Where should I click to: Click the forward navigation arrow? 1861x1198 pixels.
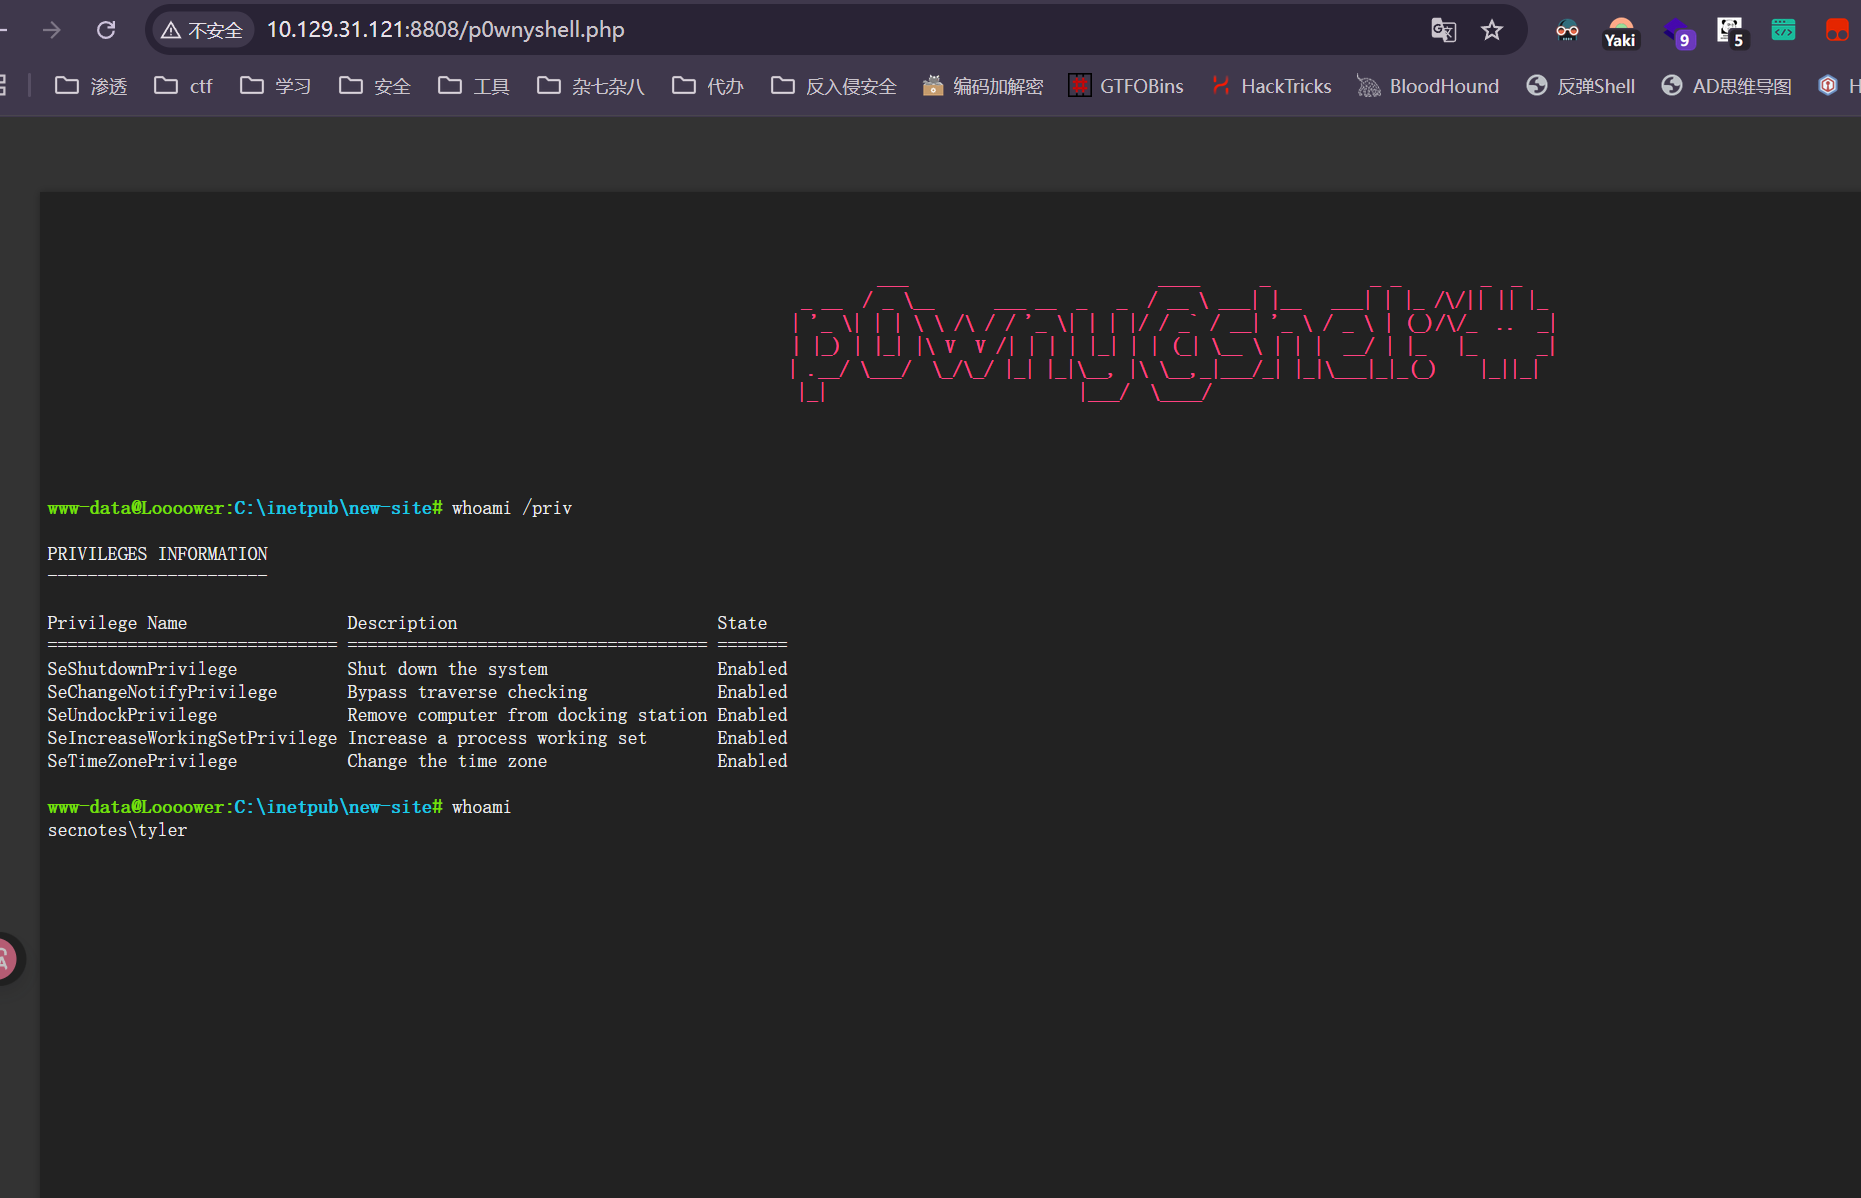tap(52, 30)
